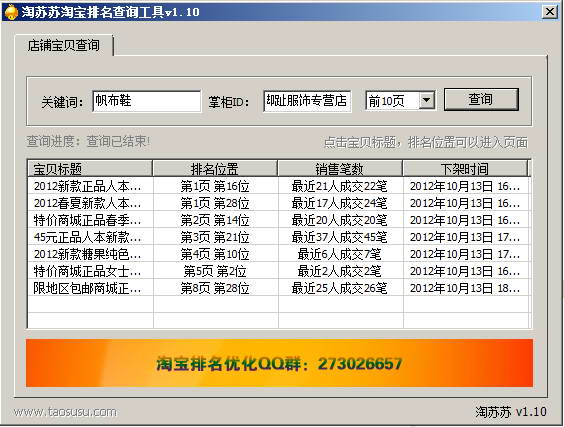The image size is (564, 427).
Task: Open item 2012新款糖果纯色… title
Action: click(x=87, y=254)
